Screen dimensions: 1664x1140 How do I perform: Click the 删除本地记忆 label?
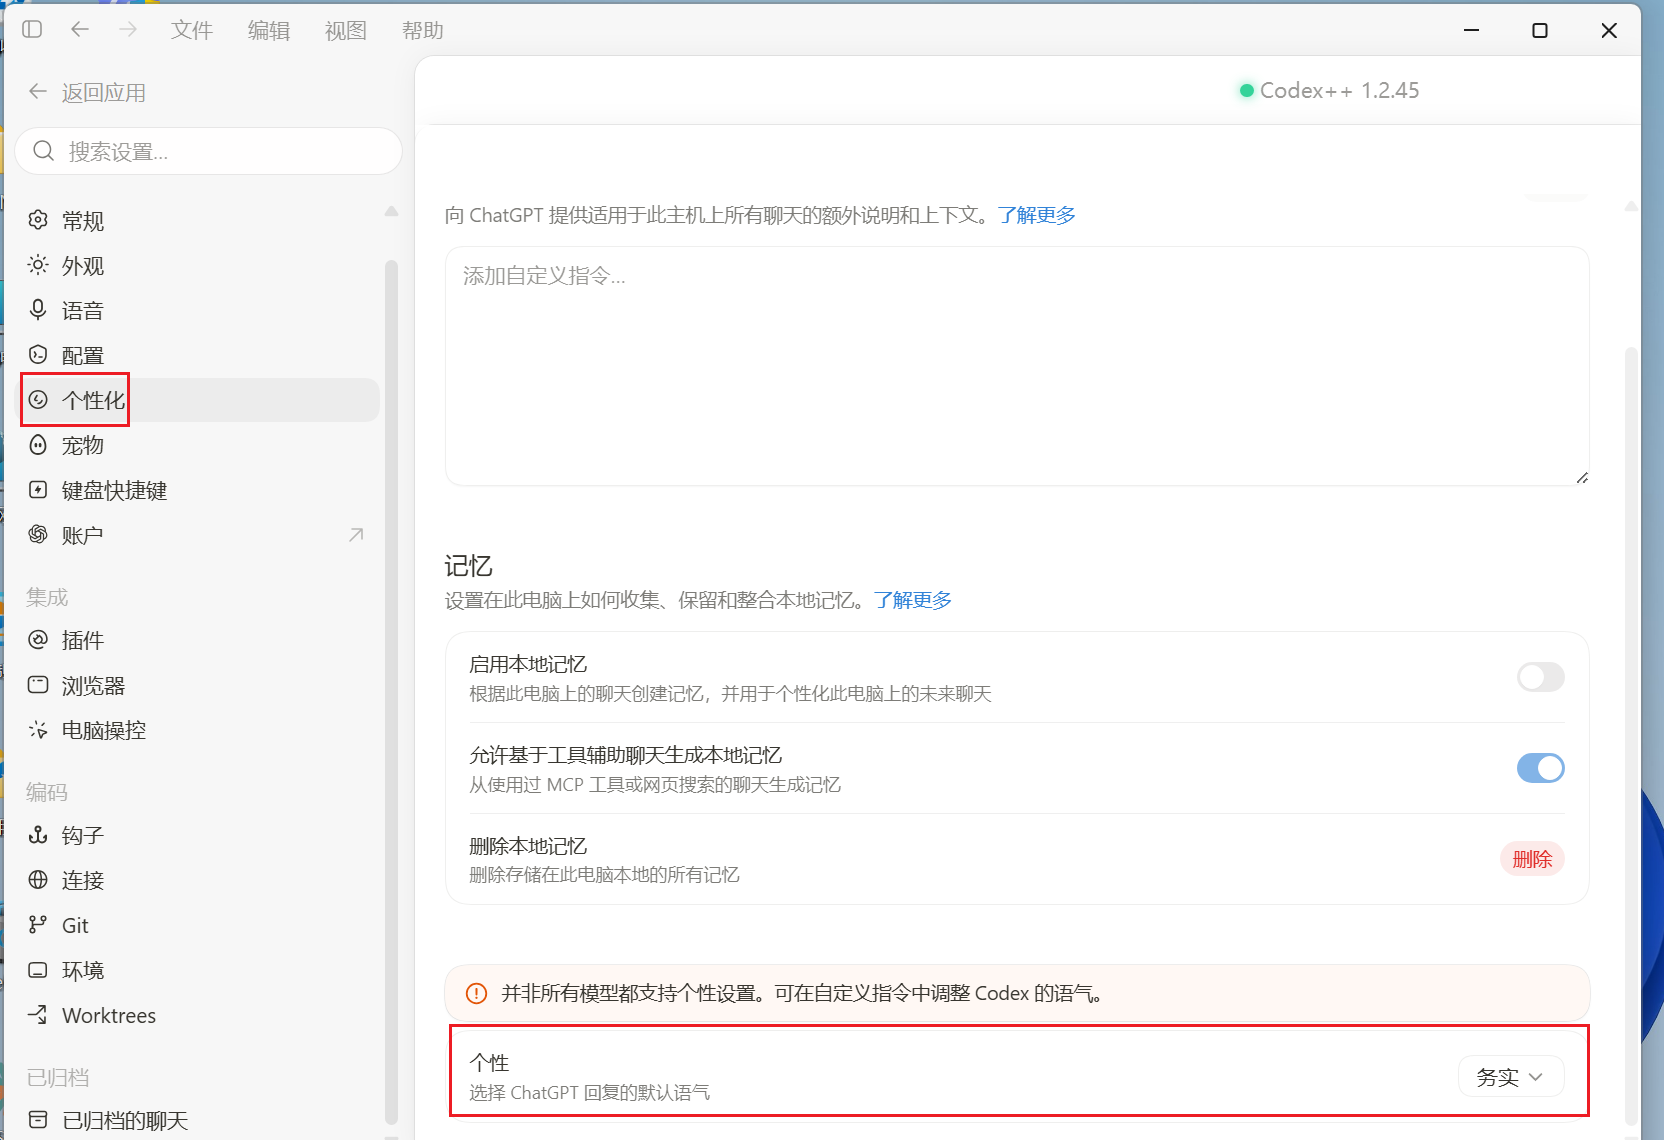tap(528, 846)
